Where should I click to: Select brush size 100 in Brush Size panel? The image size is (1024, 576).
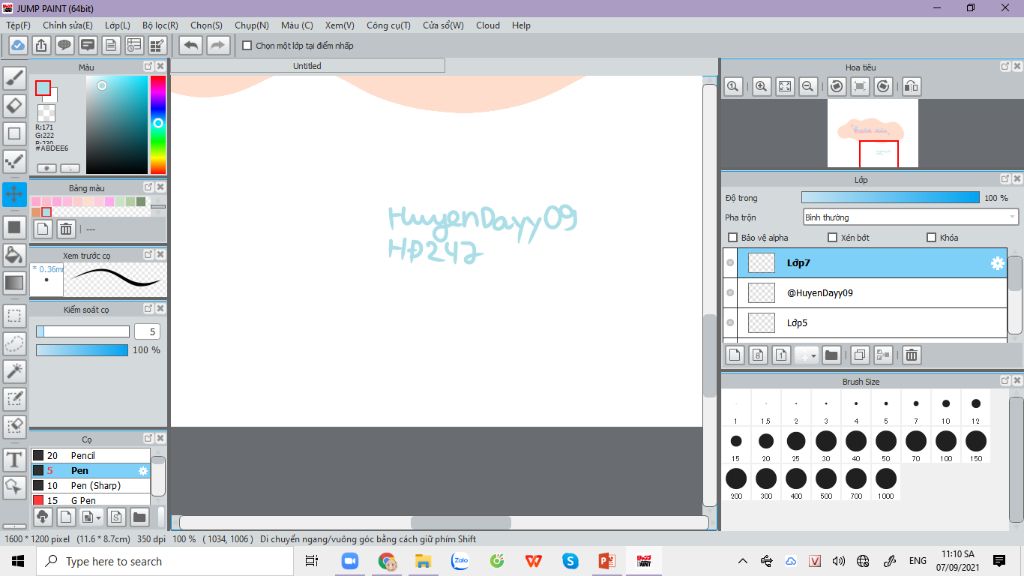[x=946, y=446]
